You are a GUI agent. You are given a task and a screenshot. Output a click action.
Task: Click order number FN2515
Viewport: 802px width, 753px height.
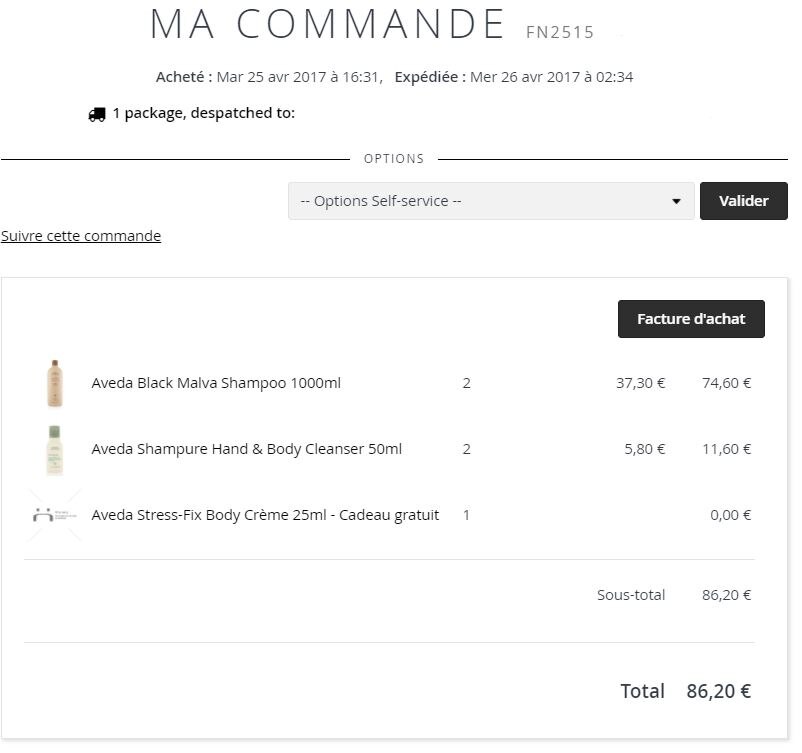coord(560,33)
